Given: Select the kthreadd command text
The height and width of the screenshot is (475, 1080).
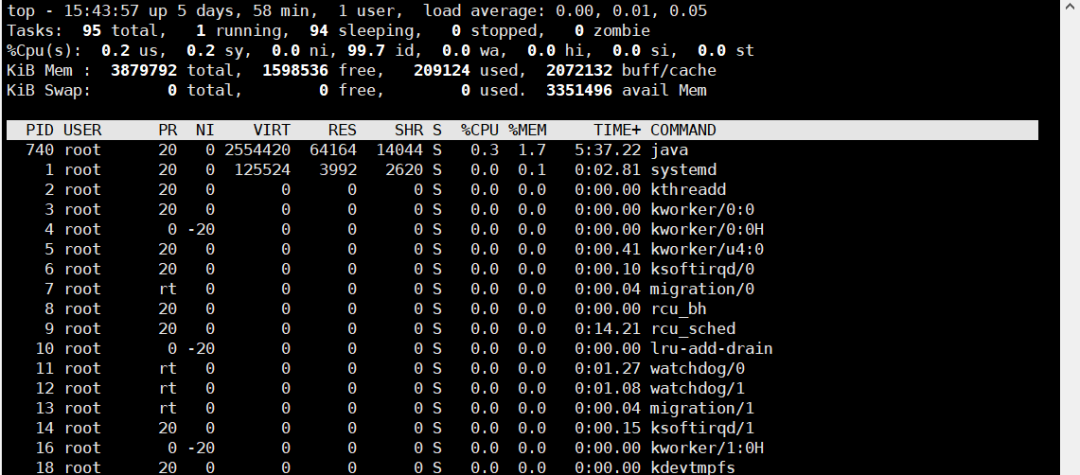Looking at the screenshot, I should (x=688, y=189).
